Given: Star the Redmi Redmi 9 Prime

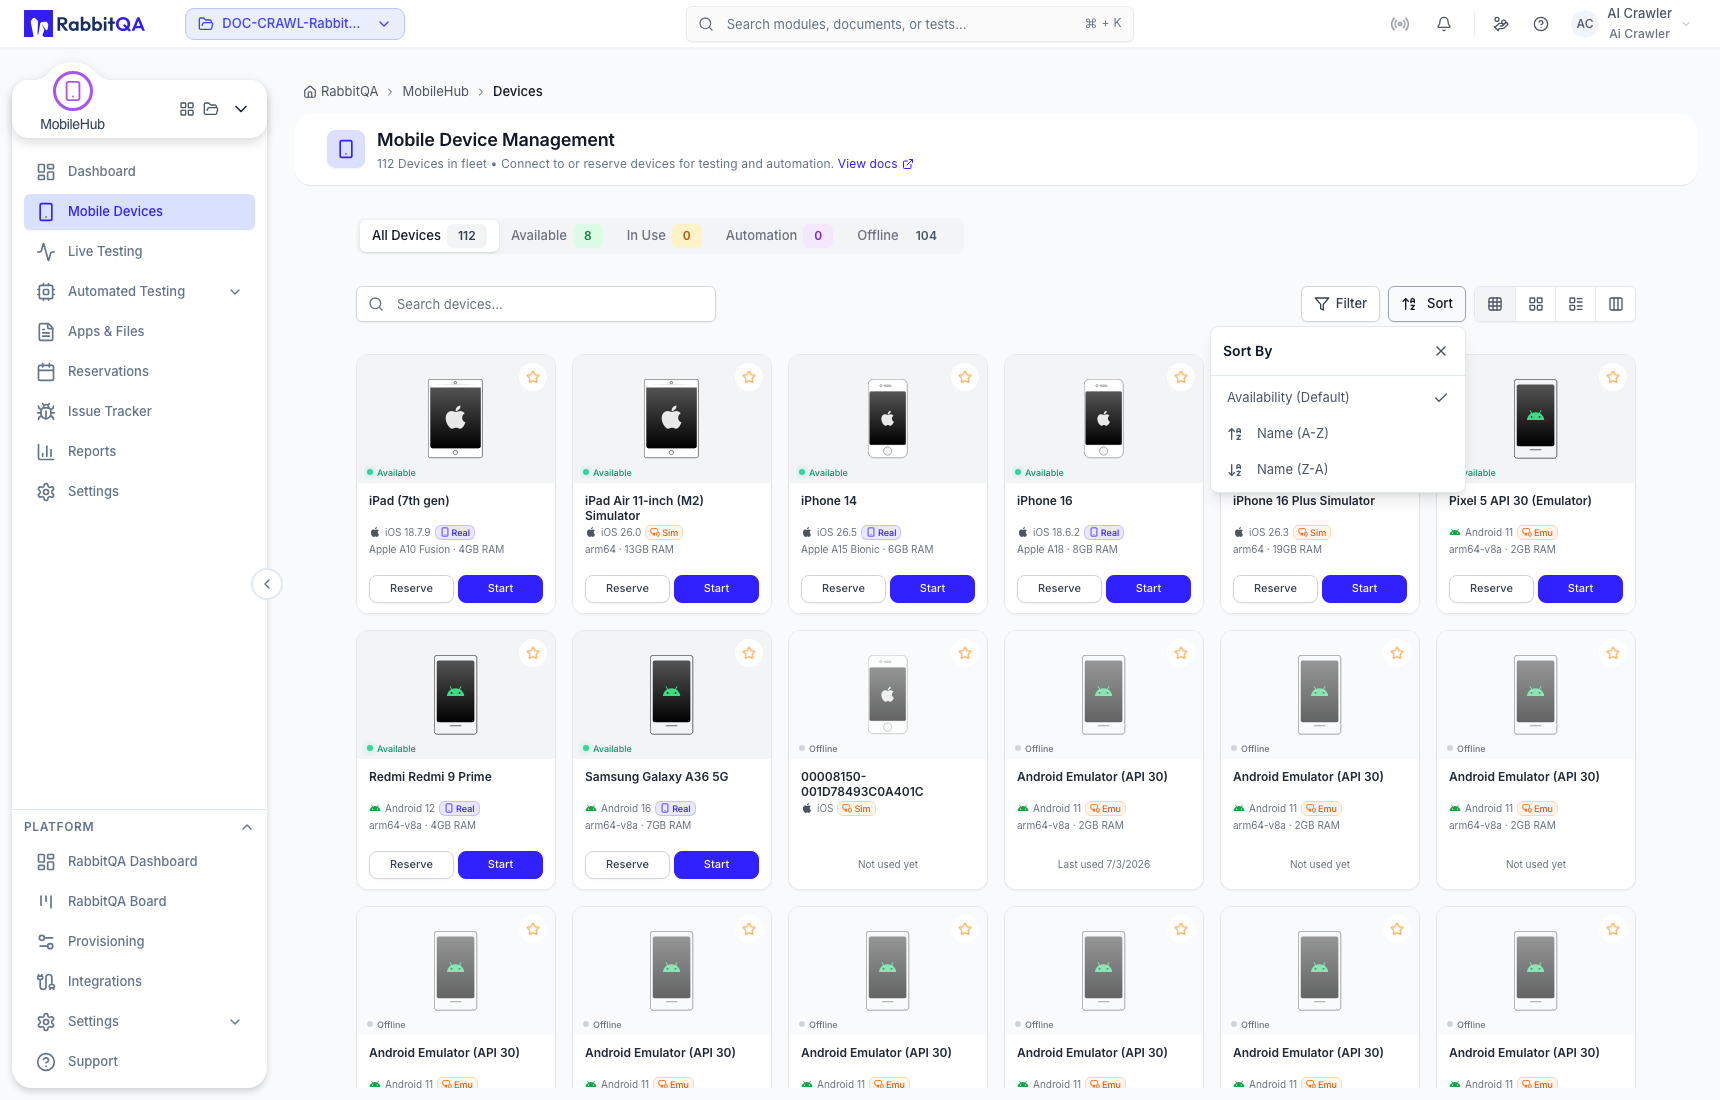Looking at the screenshot, I should (533, 653).
